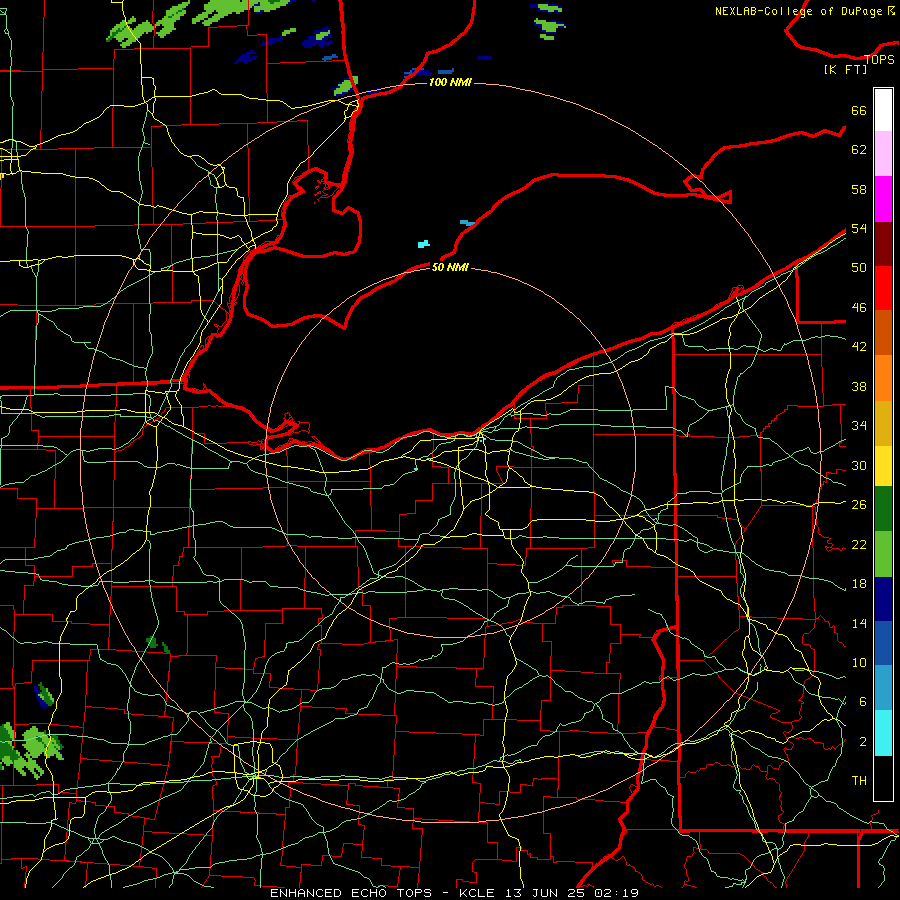Click the "[K FT]" units label
The width and height of the screenshot is (900, 900).
[x=845, y=69]
